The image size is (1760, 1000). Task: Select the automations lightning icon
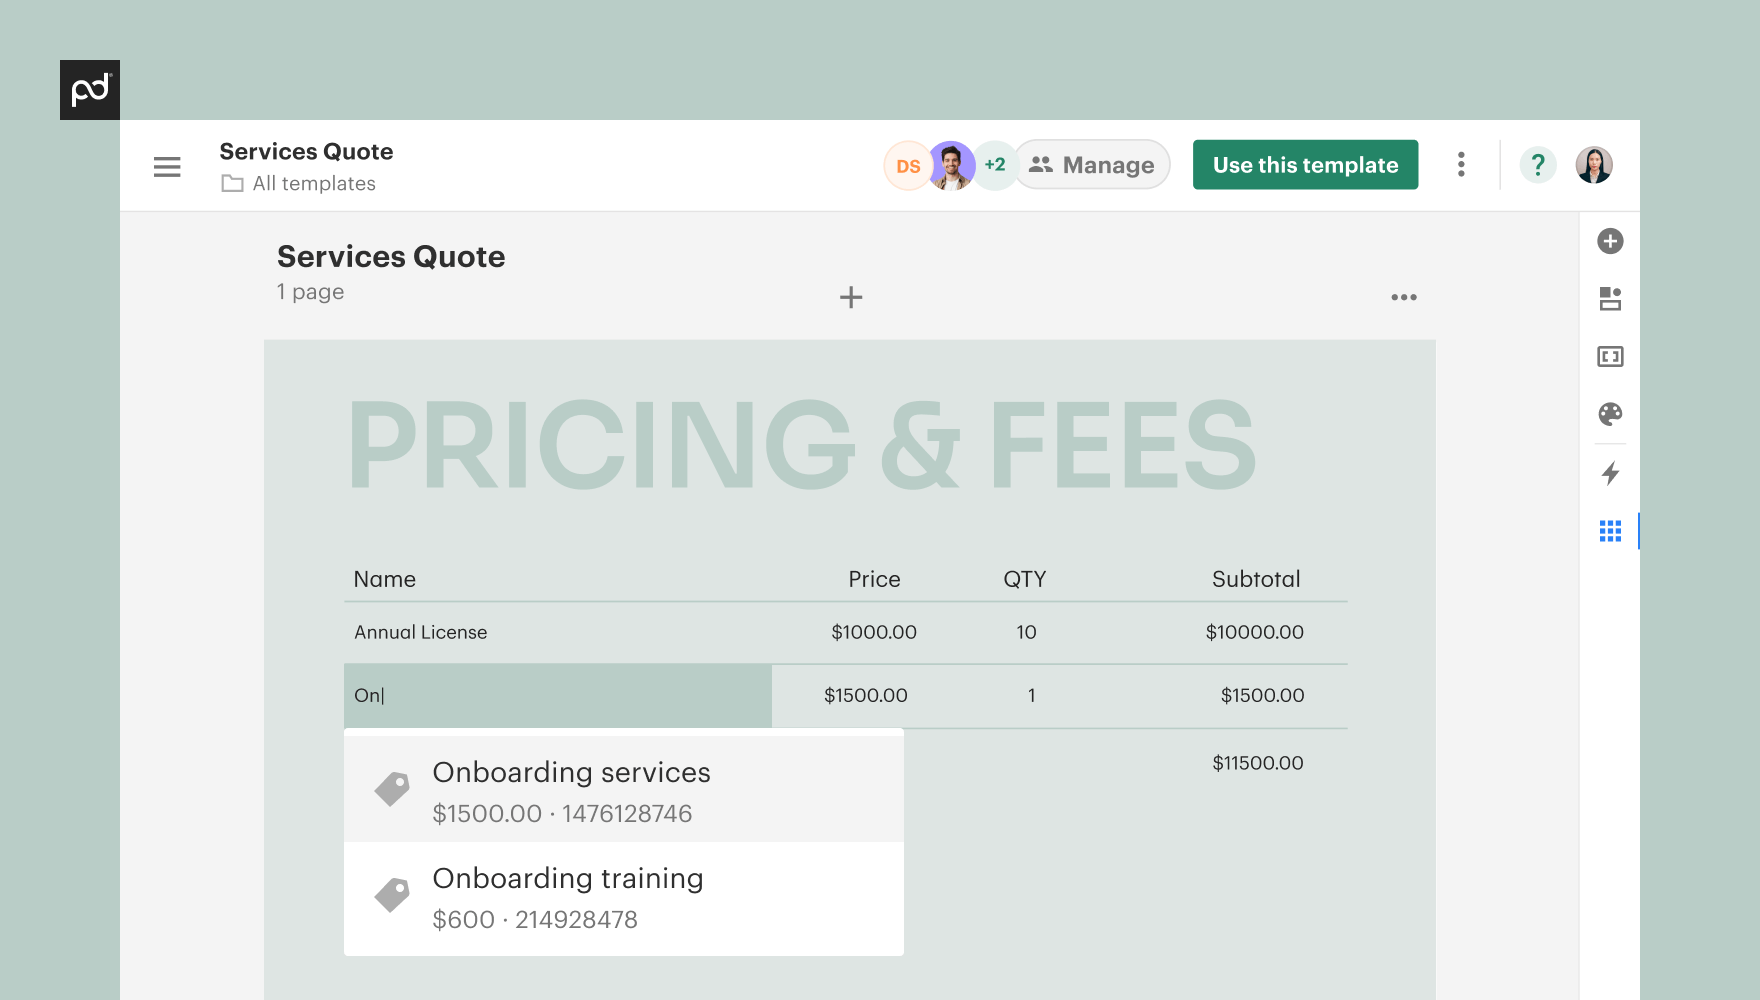(x=1610, y=474)
